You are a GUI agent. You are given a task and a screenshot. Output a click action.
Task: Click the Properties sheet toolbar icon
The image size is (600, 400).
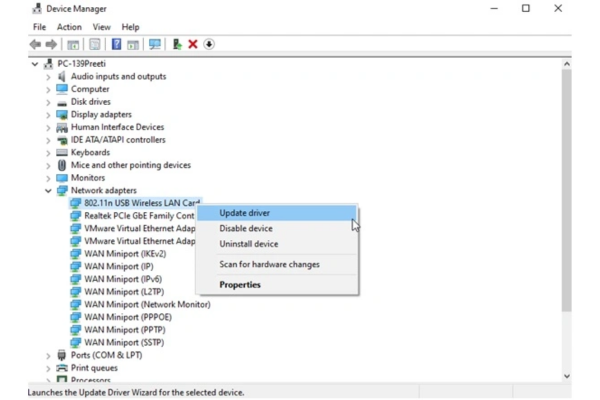point(95,44)
